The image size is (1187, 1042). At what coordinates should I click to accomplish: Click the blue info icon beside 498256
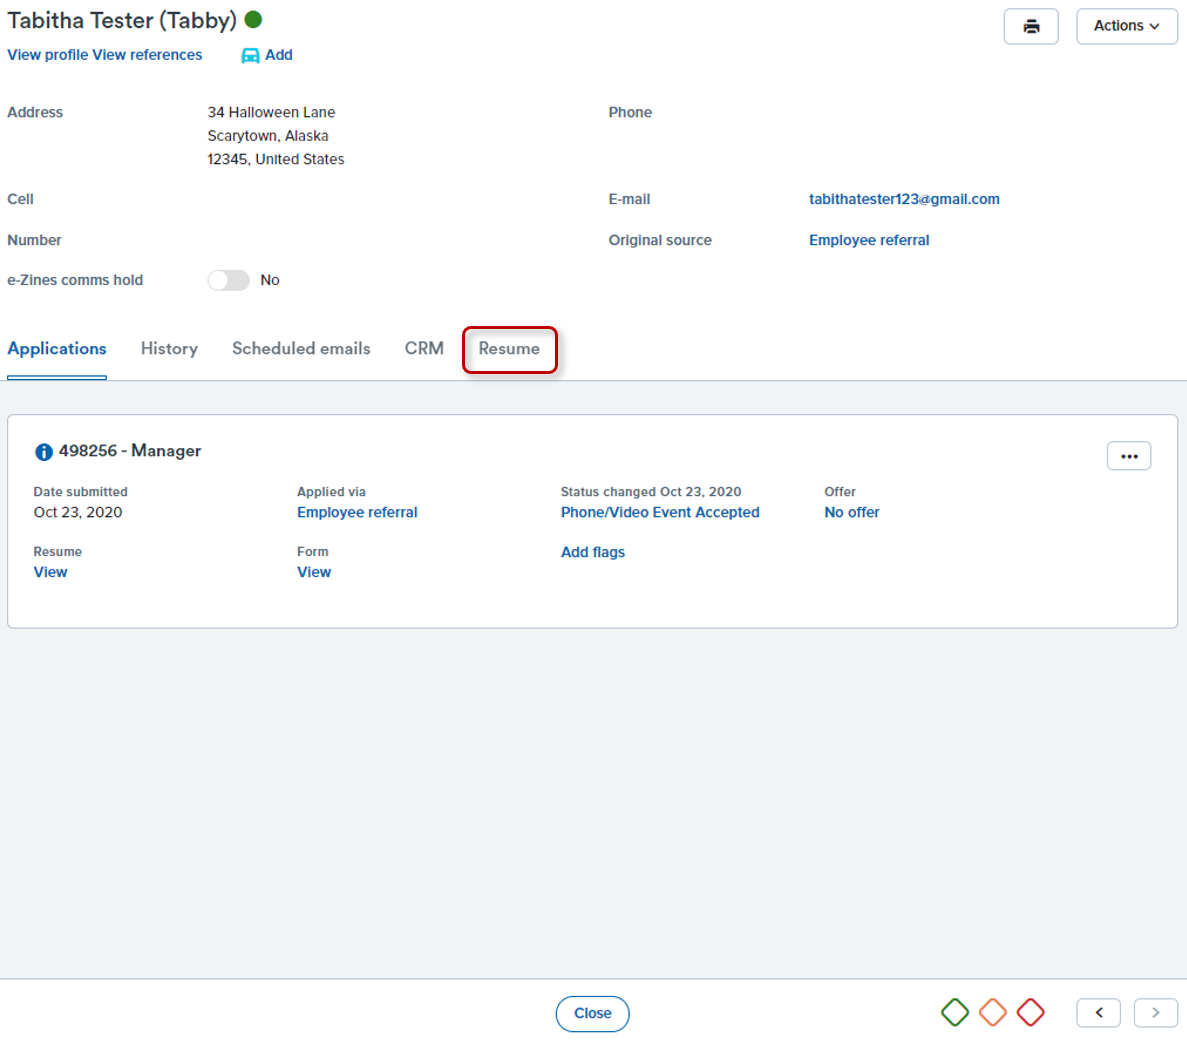(x=44, y=452)
